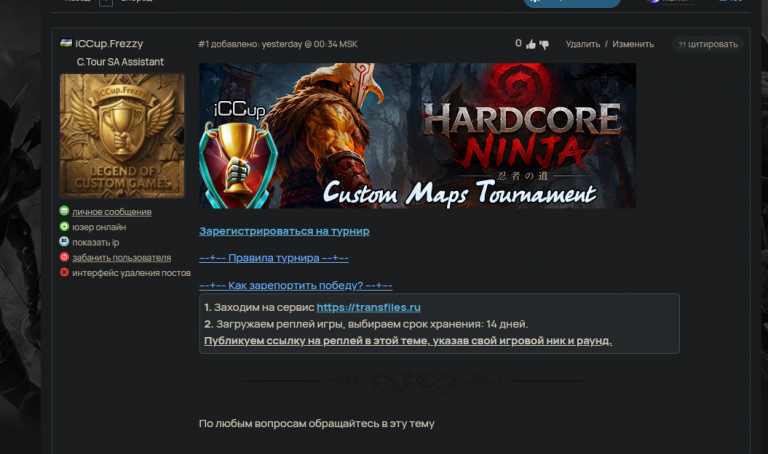The image size is (768, 454).
Task: Click the 'По любым вопросам обращайтесь' text
Action: click(316, 424)
